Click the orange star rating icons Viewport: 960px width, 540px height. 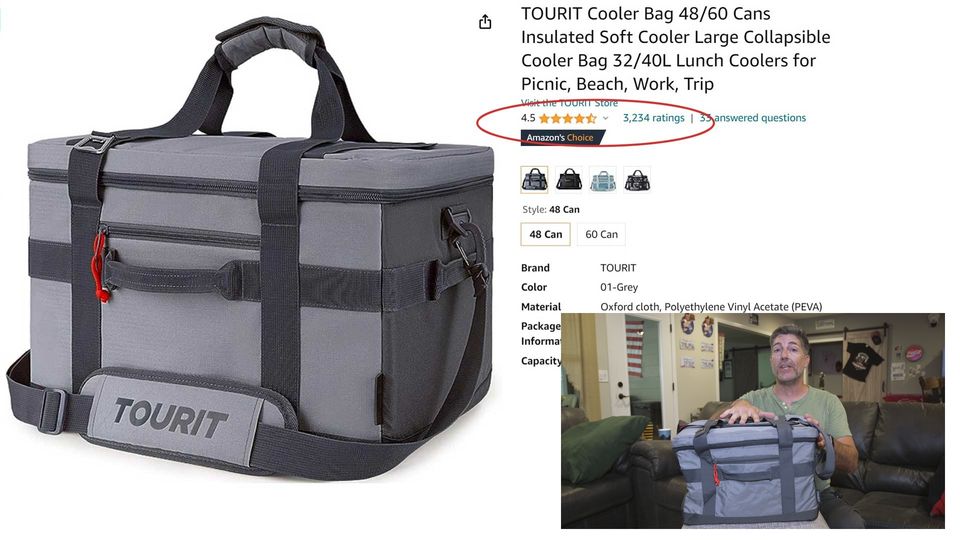[568, 118]
